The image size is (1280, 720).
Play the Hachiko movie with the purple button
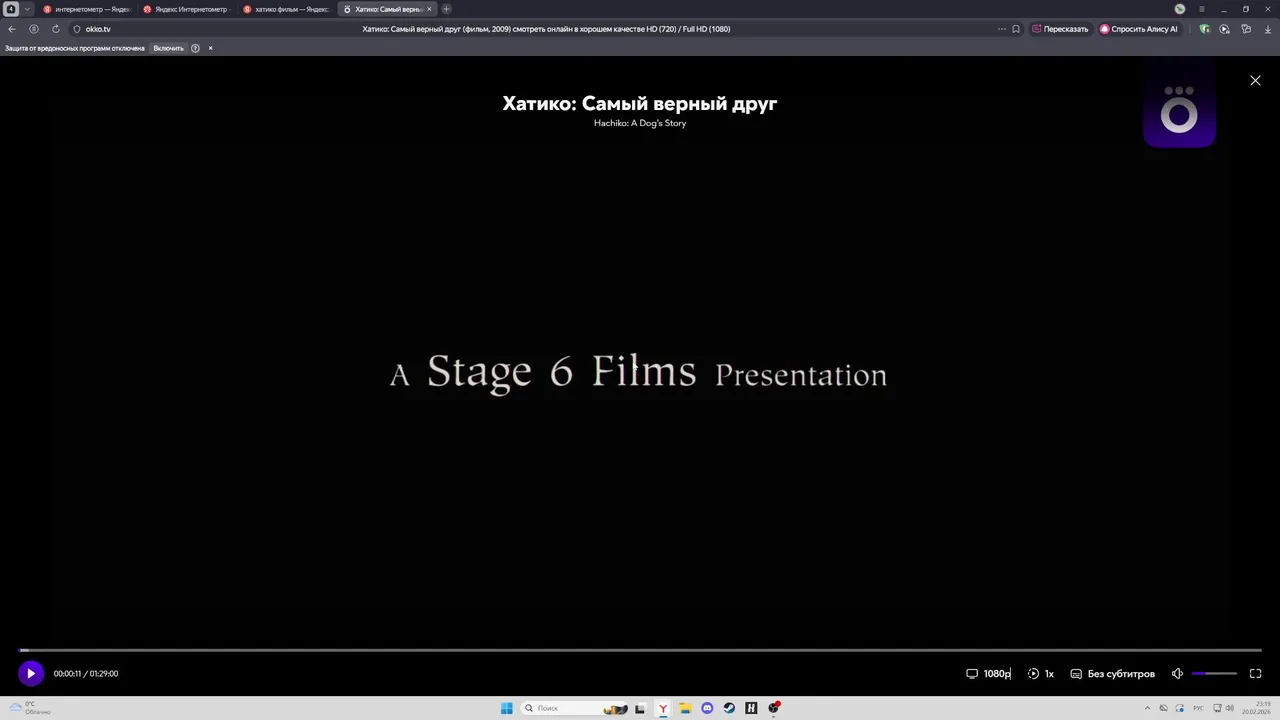31,674
